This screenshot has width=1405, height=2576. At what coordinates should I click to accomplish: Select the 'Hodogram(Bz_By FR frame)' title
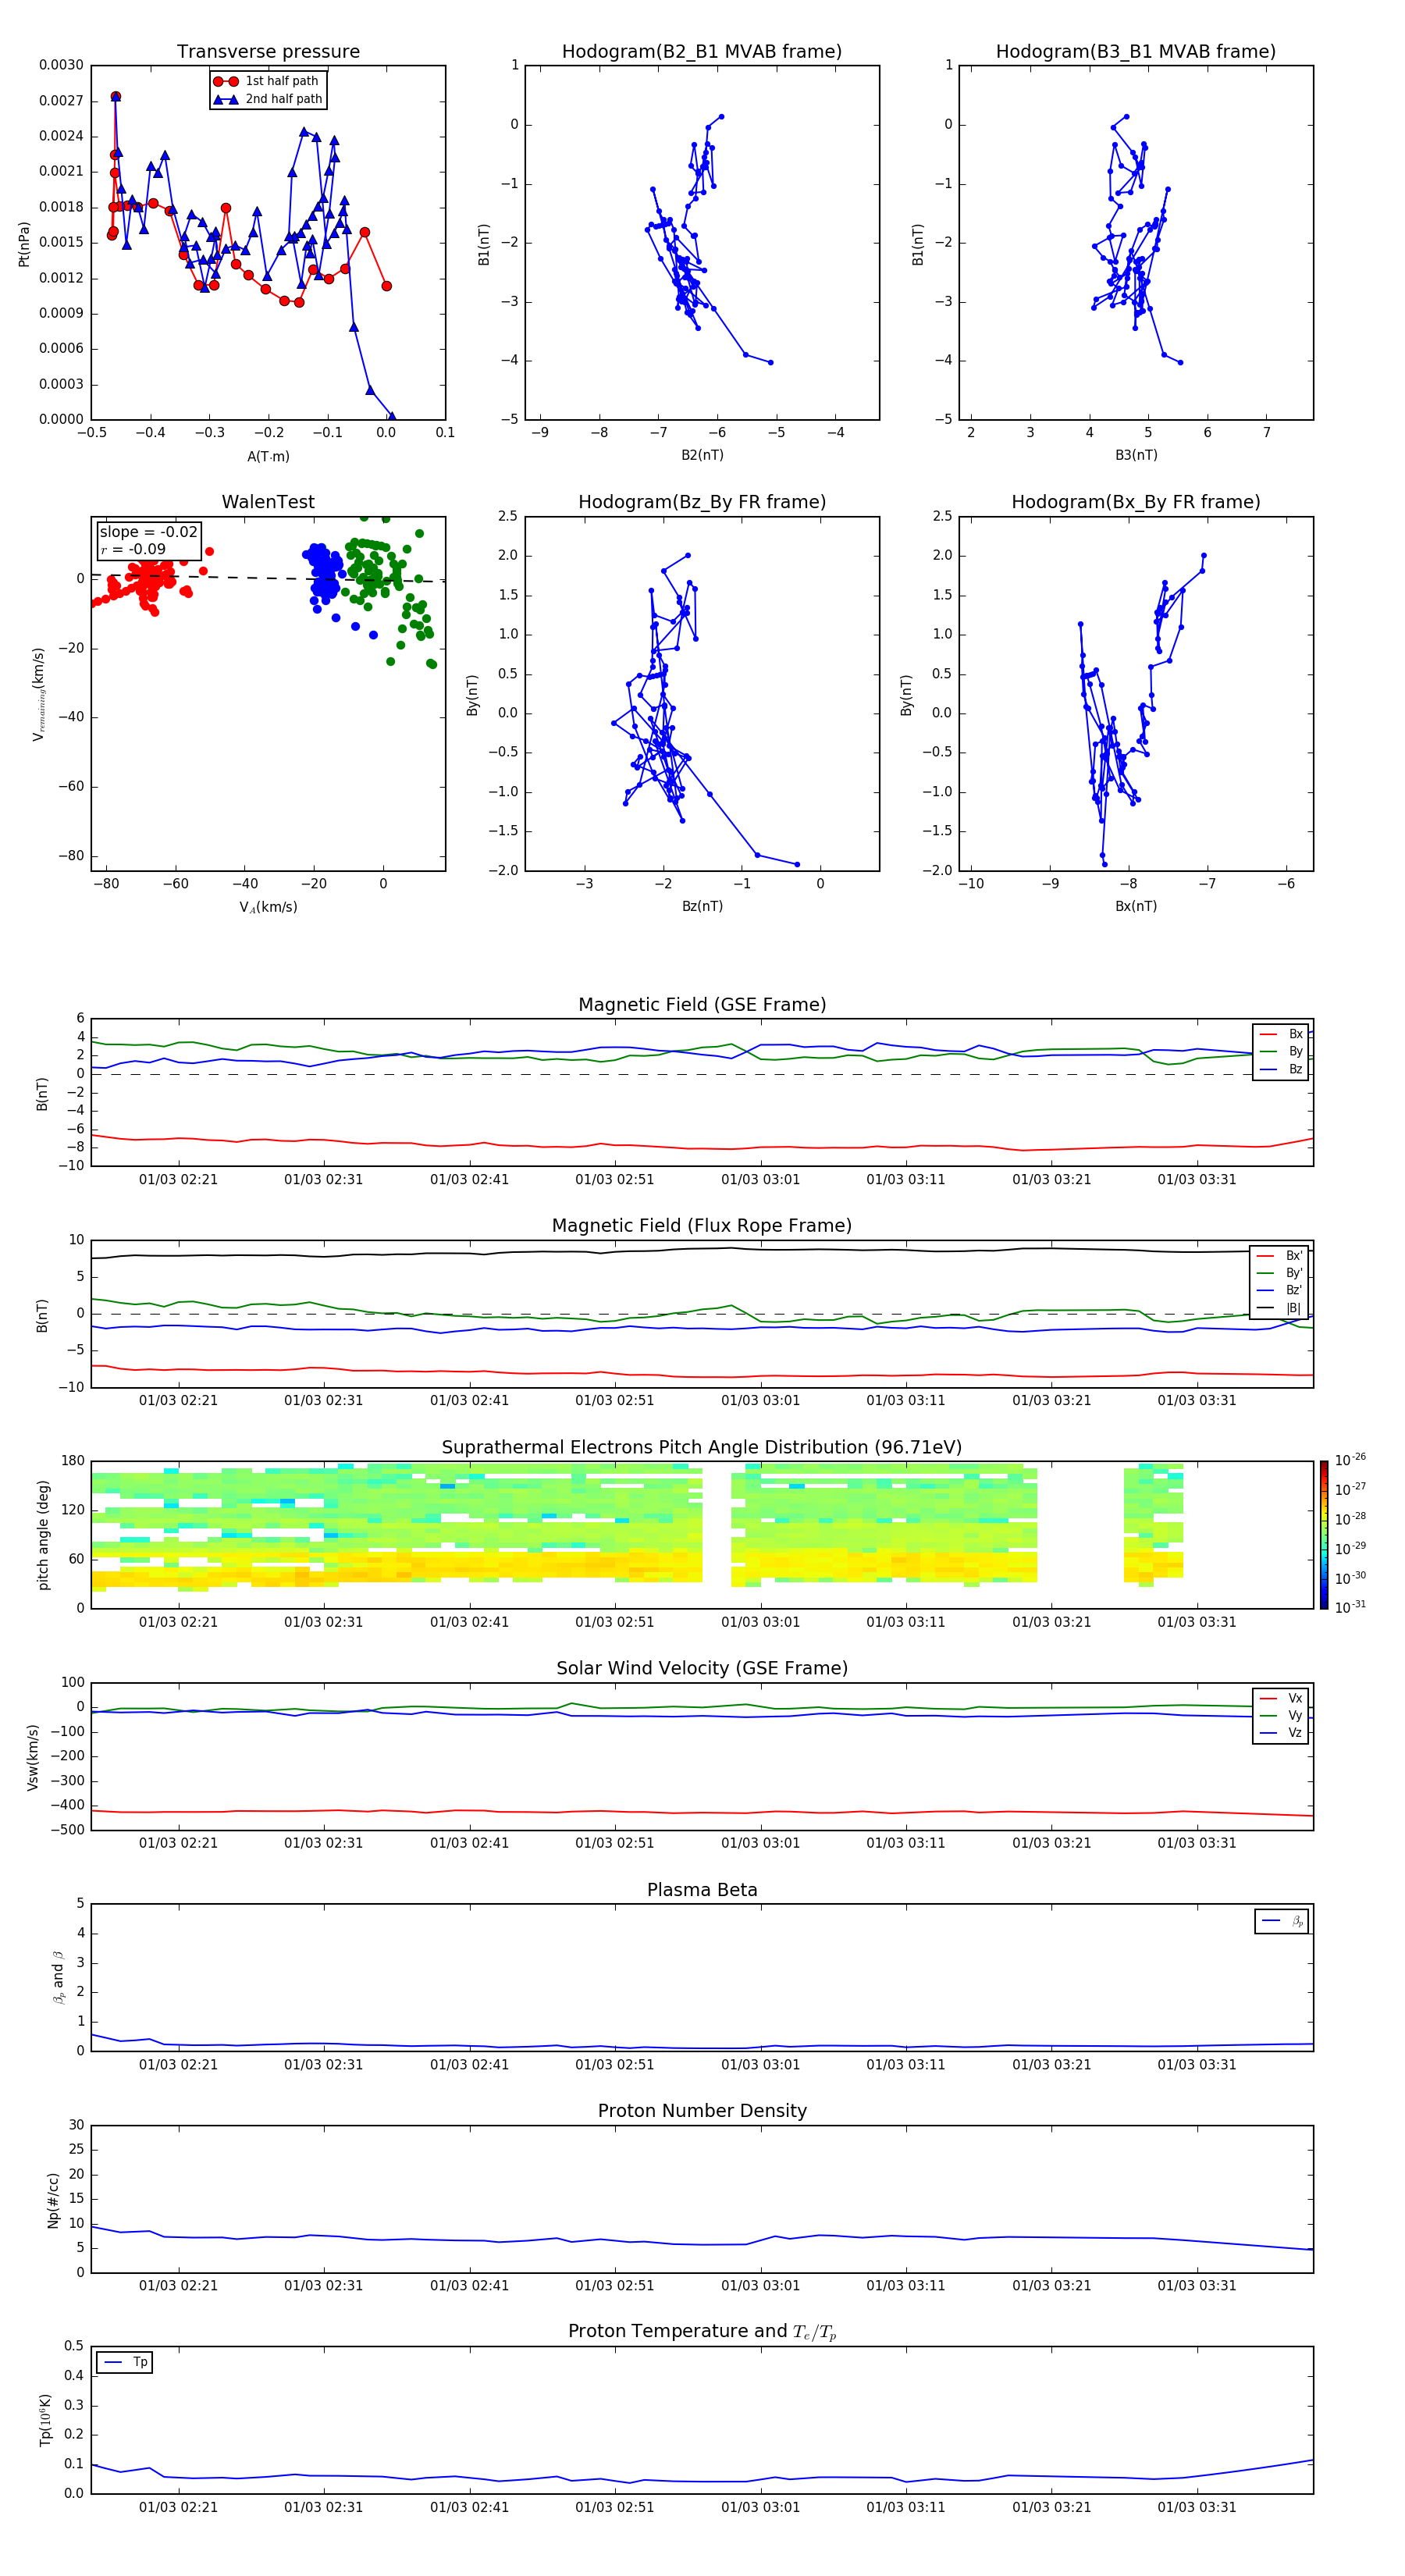pyautogui.click(x=702, y=502)
